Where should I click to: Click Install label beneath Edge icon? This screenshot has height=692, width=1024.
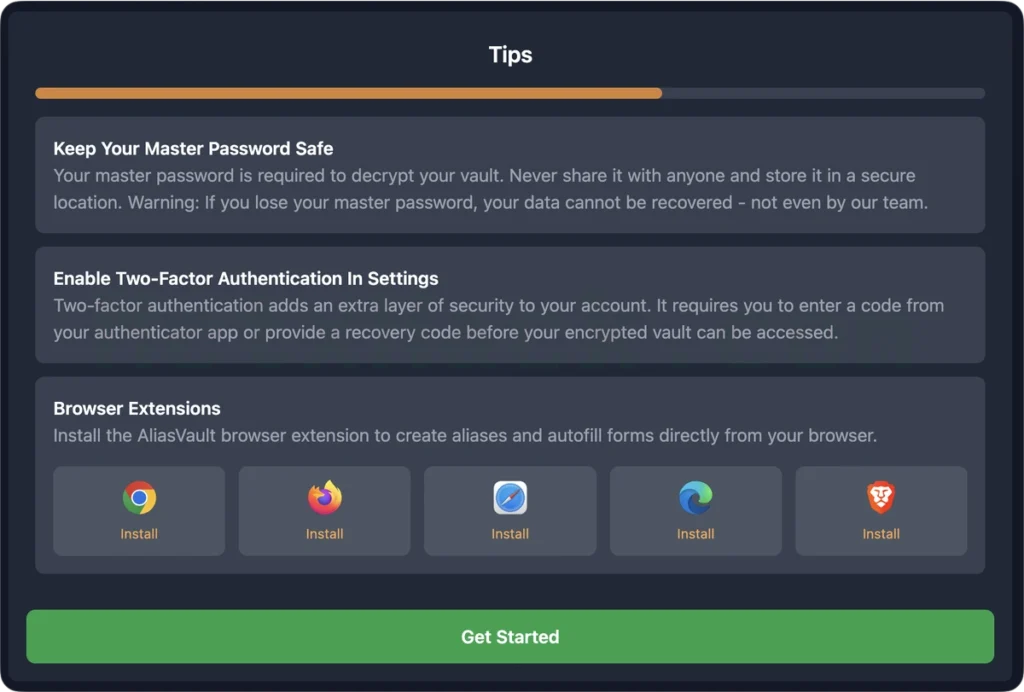(x=696, y=534)
